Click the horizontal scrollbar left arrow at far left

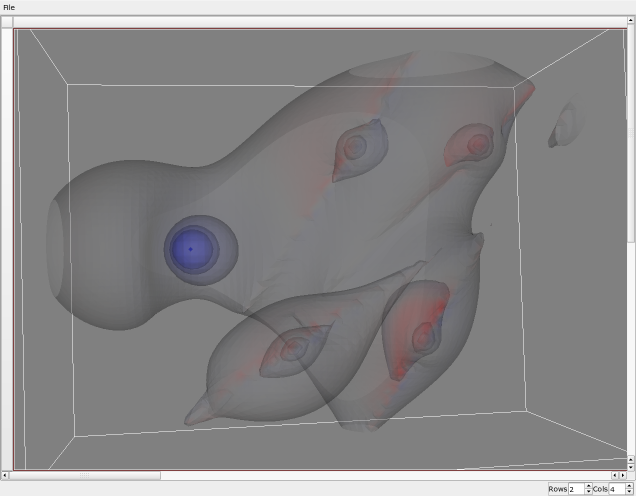(5, 475)
